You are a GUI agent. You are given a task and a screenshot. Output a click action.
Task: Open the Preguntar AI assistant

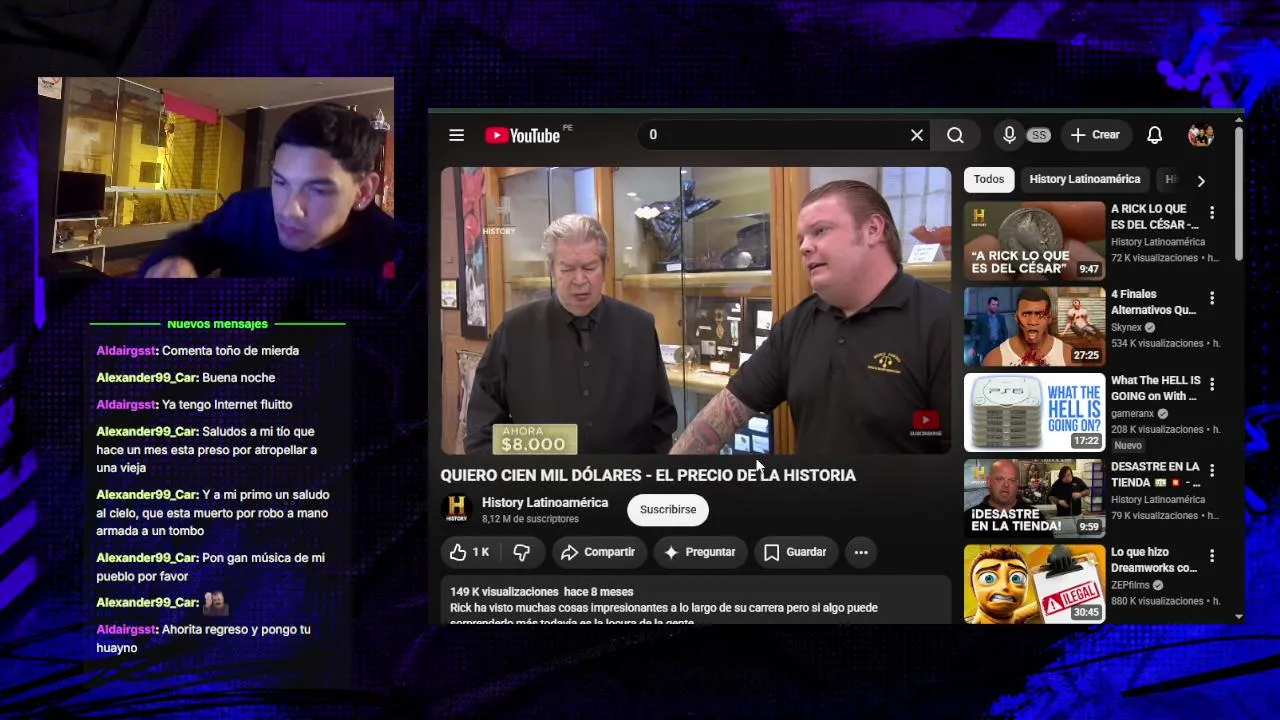699,552
